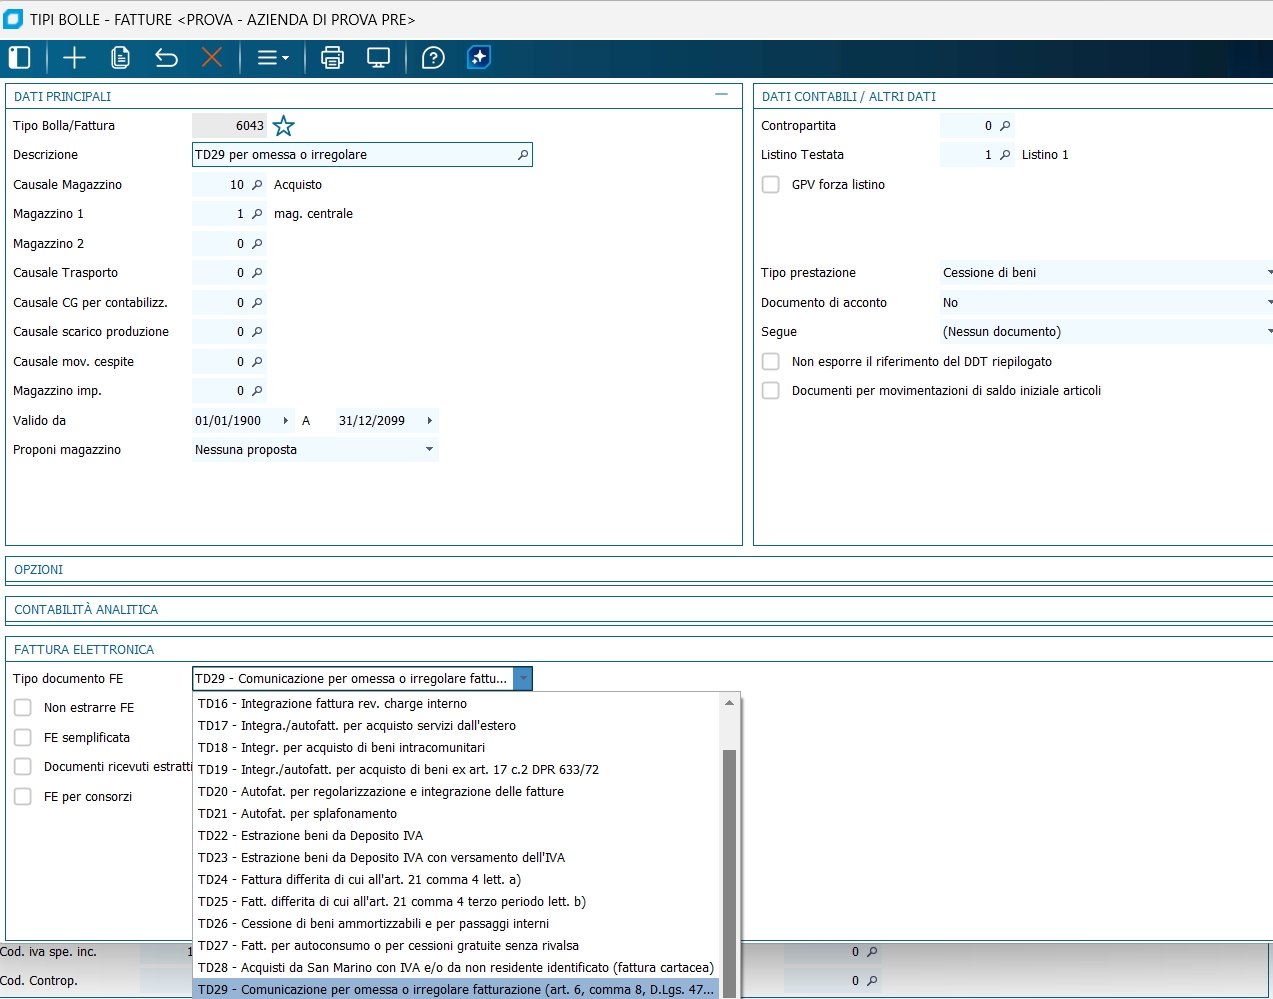Click the orange delete X icon
The width and height of the screenshot is (1273, 999).
pos(212,58)
